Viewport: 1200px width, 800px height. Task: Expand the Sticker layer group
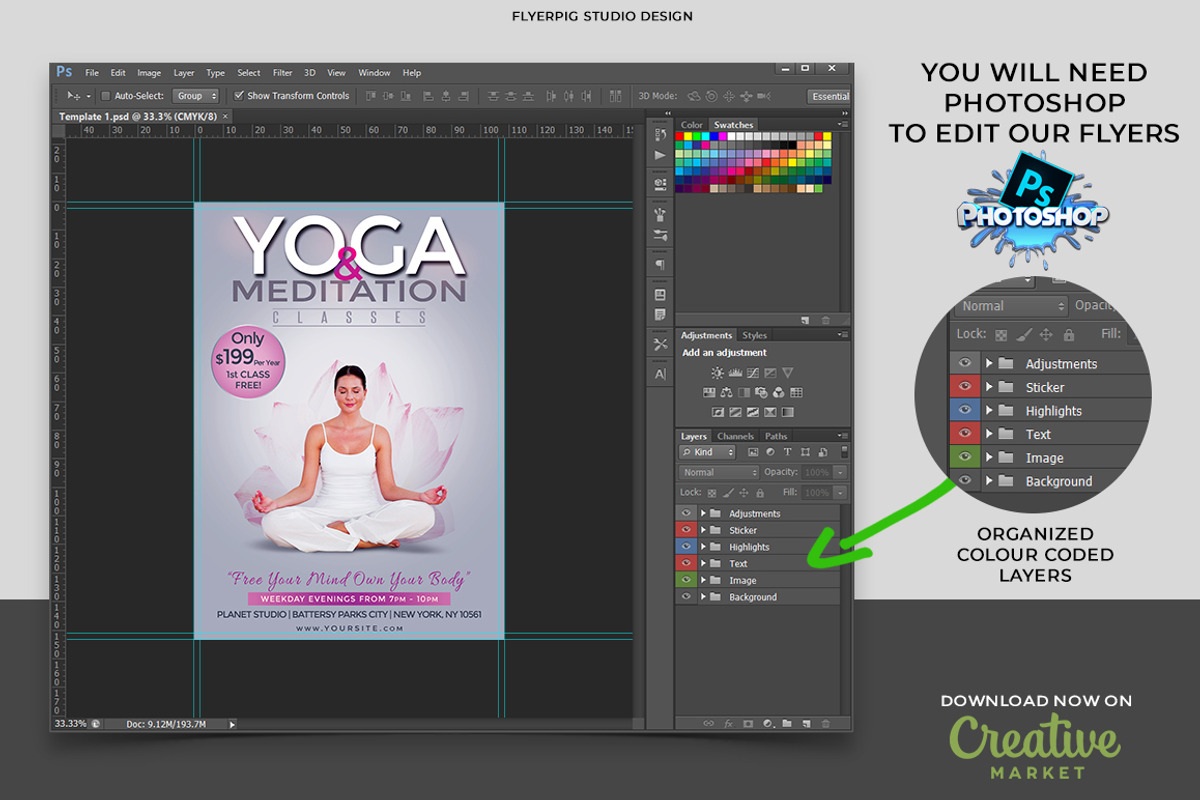pos(703,530)
